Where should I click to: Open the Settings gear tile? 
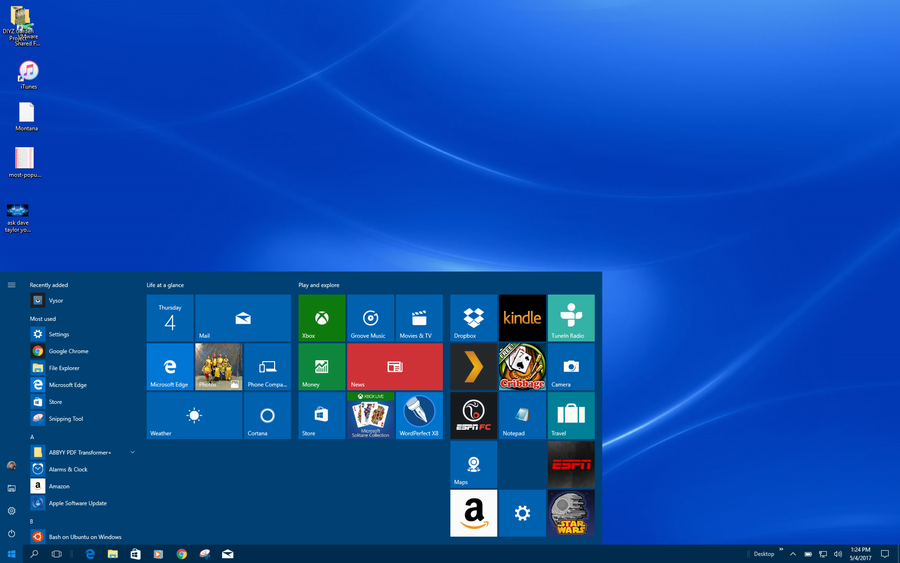click(522, 513)
